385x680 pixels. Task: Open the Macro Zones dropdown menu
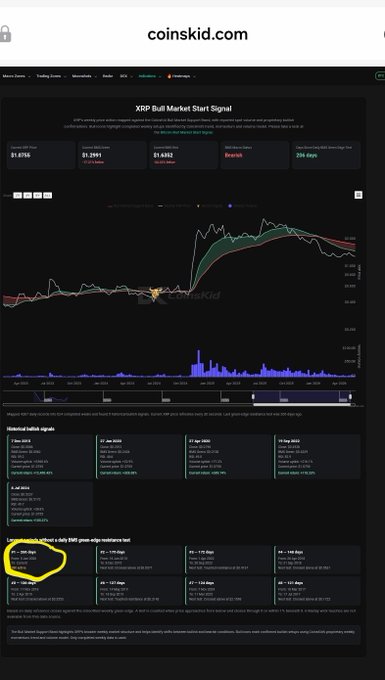tap(16, 76)
